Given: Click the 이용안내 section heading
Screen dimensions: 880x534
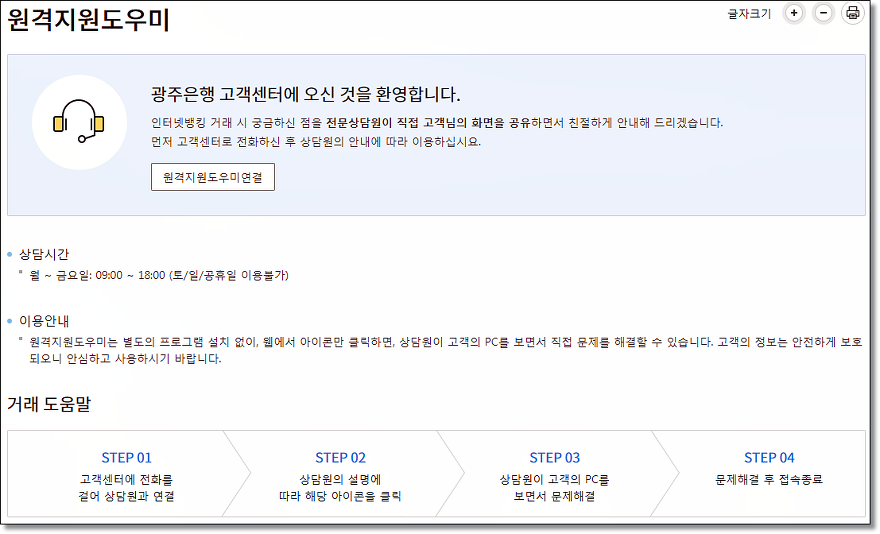Looking at the screenshot, I should tap(44, 321).
